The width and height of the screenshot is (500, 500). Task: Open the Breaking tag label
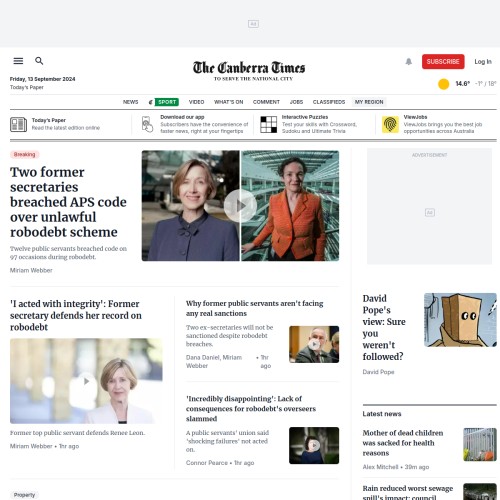point(24,154)
